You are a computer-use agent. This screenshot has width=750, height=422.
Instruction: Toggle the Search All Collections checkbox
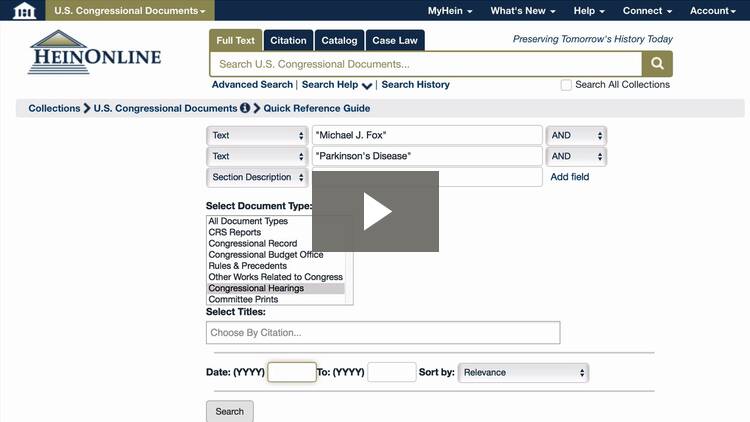point(566,85)
